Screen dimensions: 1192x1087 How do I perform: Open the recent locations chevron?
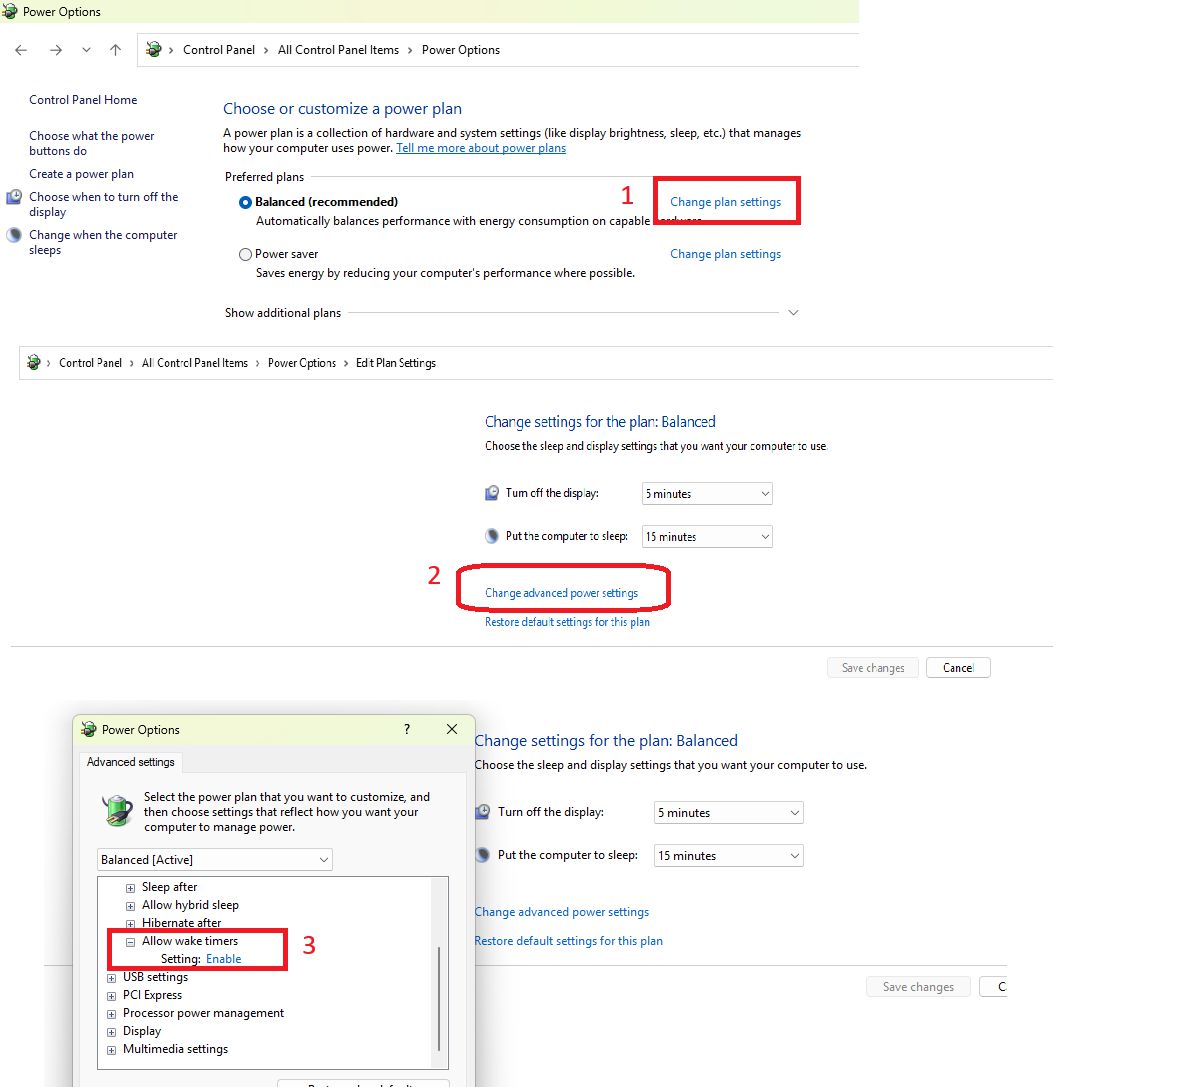point(87,50)
